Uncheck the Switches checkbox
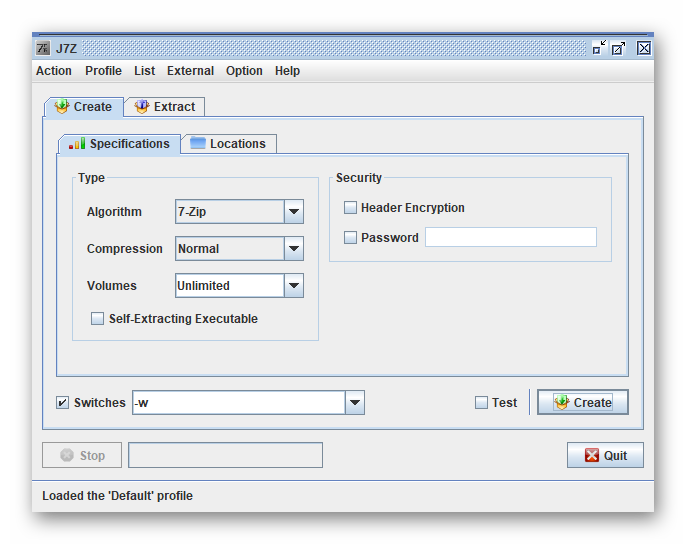This screenshot has width=686, height=544. click(x=62, y=403)
